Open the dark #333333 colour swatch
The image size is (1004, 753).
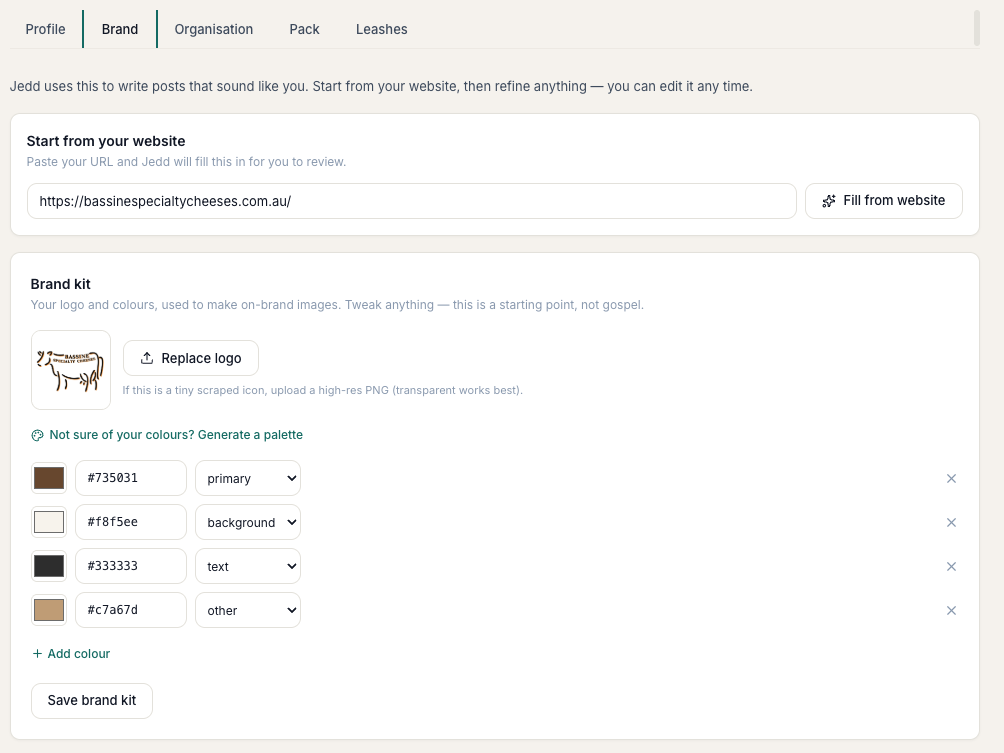coord(49,566)
